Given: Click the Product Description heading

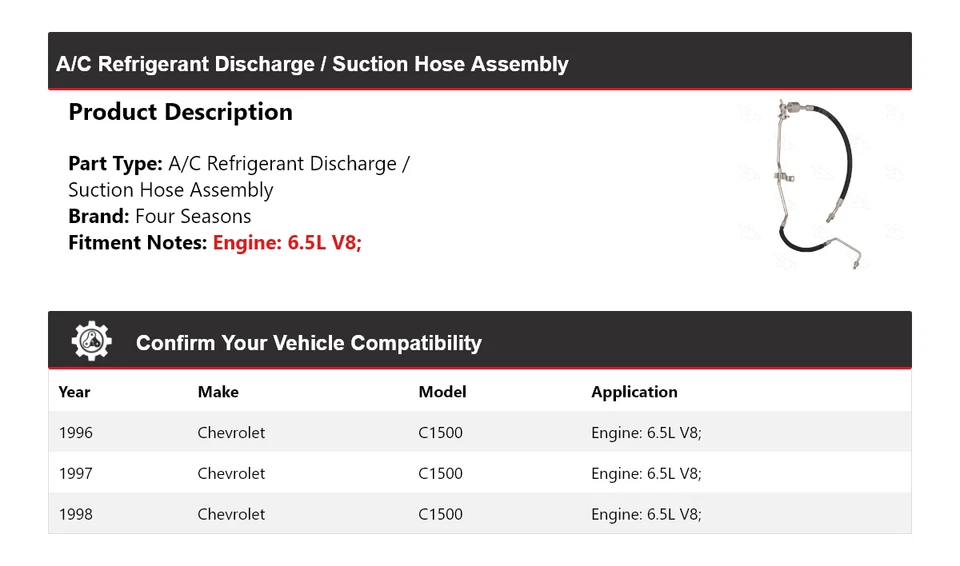Looking at the screenshot, I should pyautogui.click(x=180, y=112).
